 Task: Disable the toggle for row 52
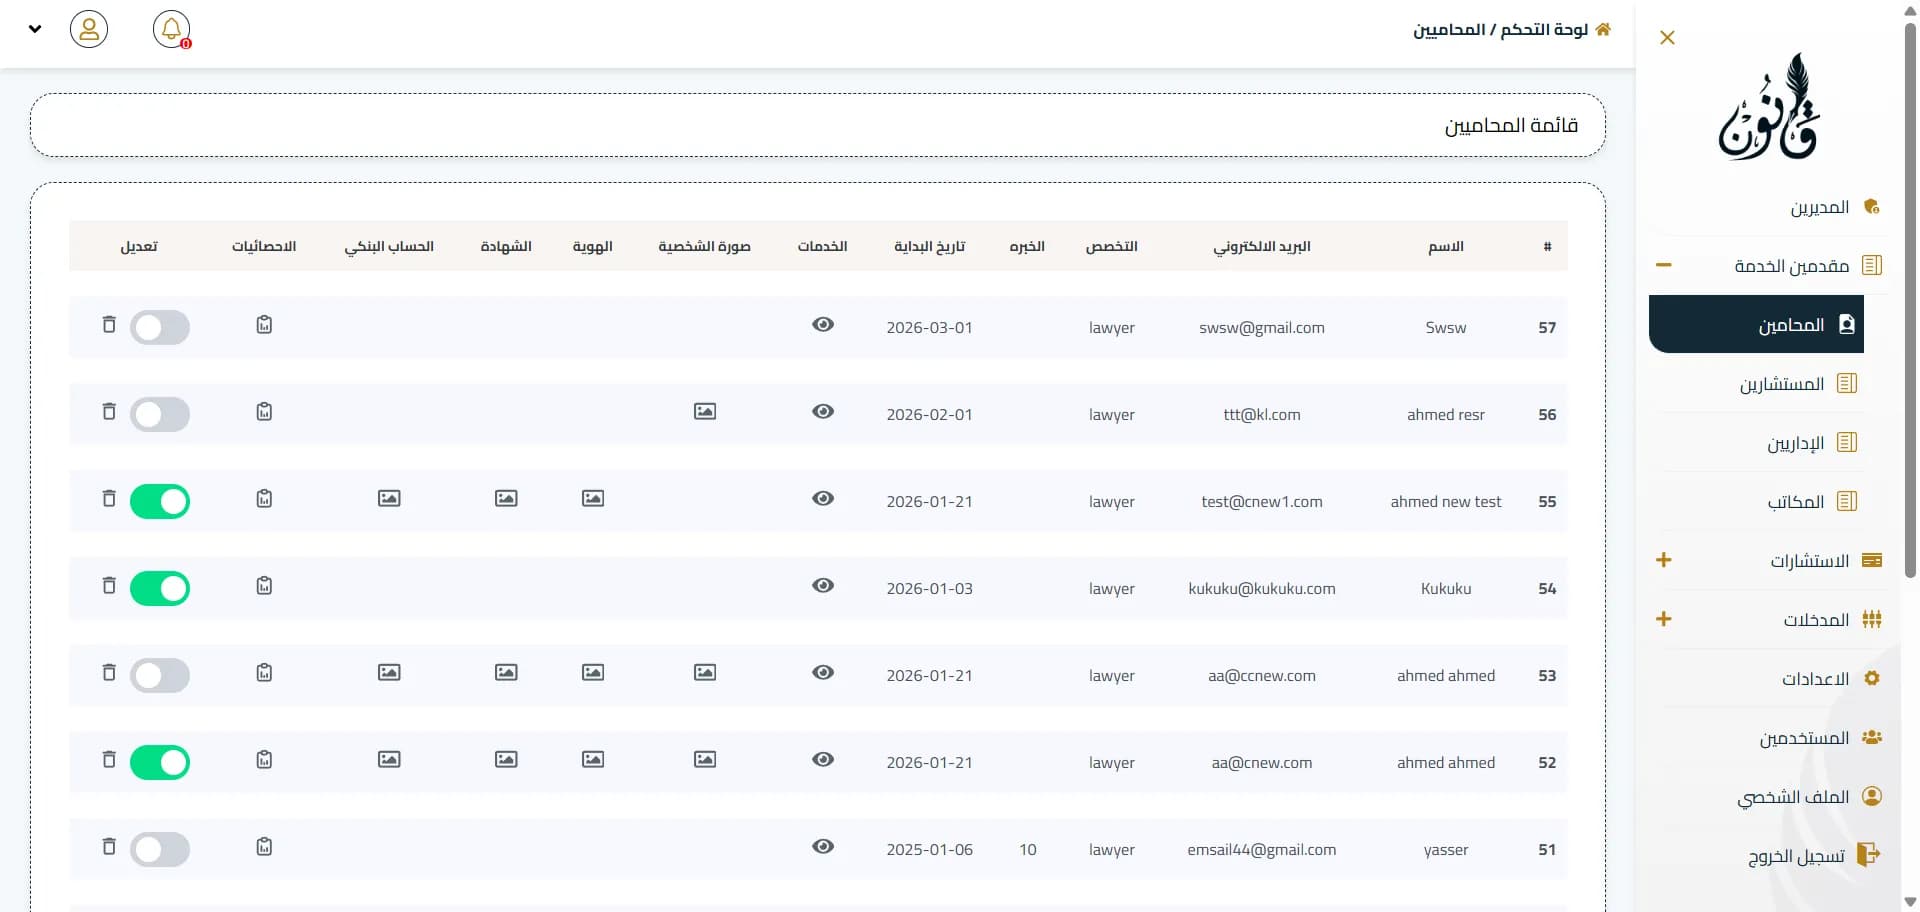160,762
